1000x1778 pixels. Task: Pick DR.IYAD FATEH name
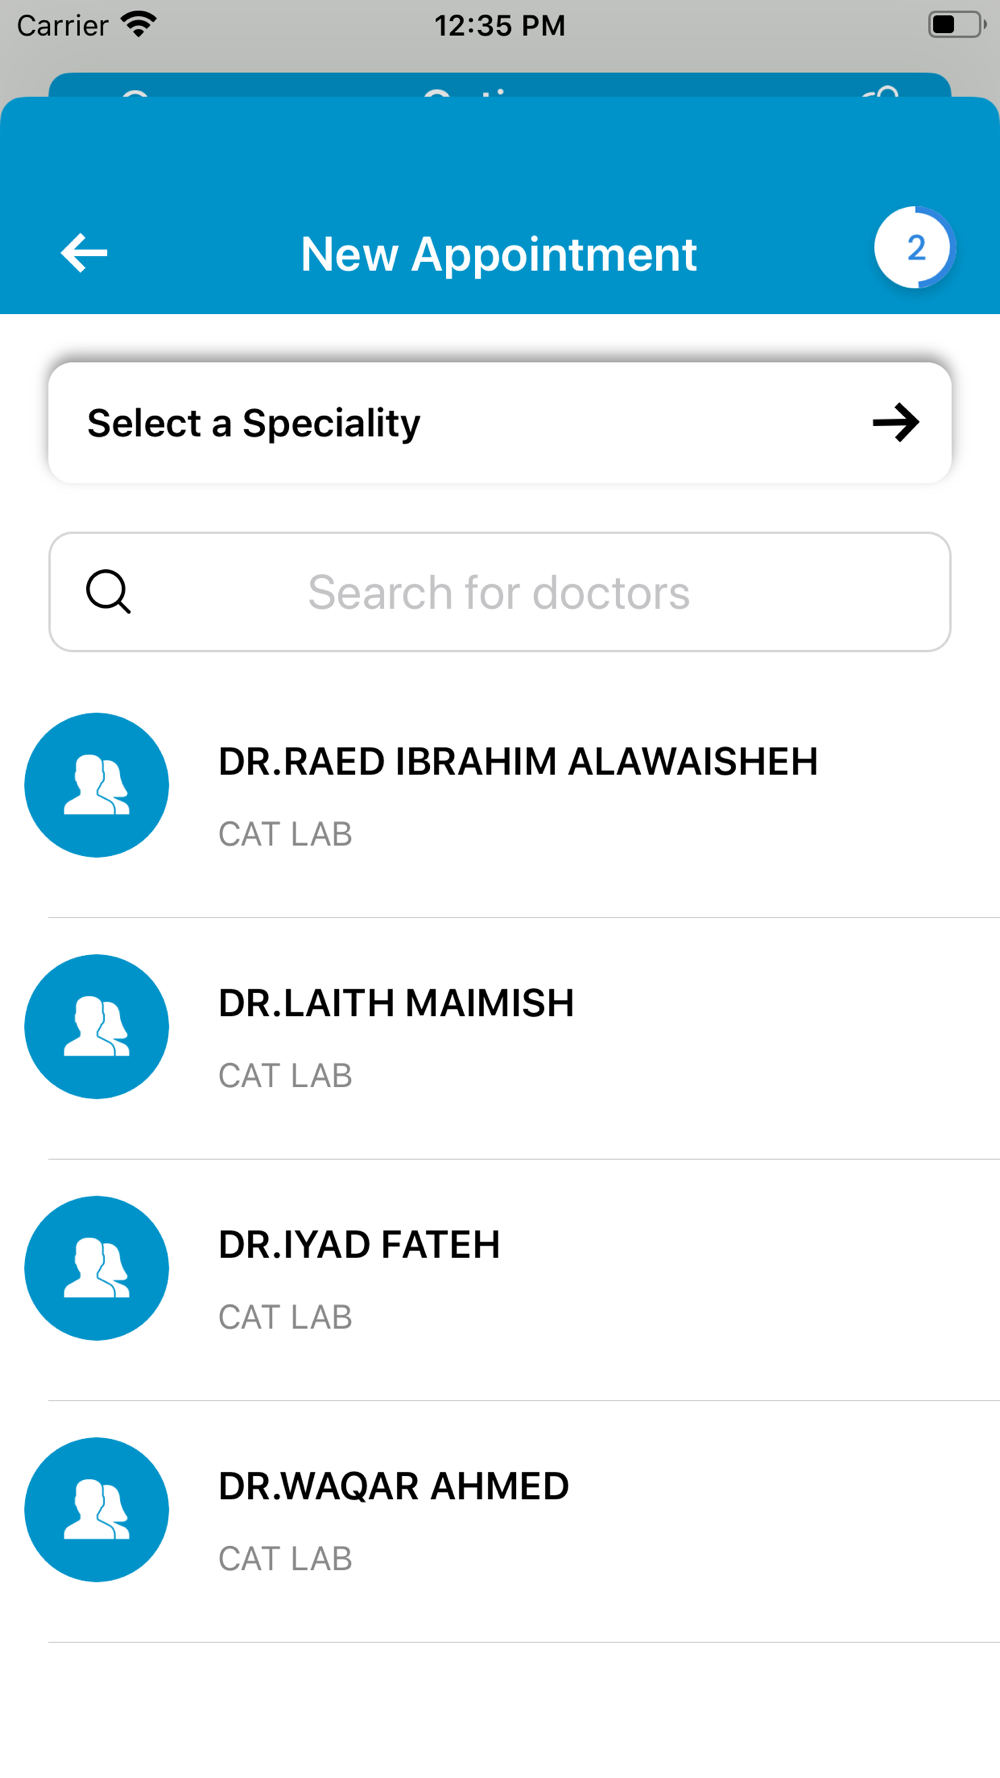[359, 1245]
